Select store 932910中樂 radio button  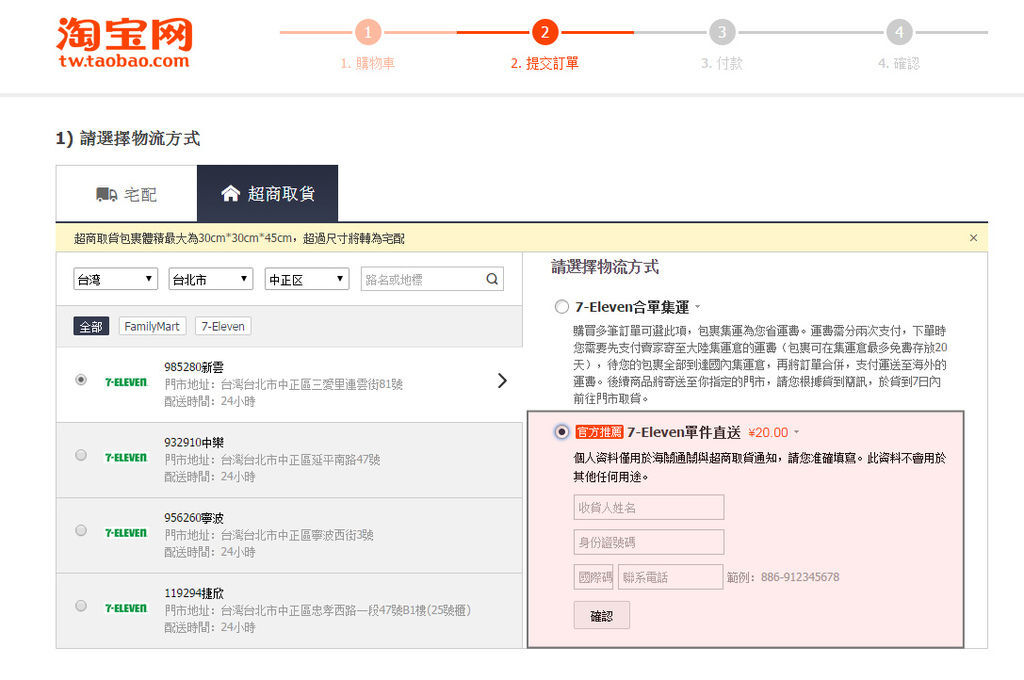click(81, 455)
